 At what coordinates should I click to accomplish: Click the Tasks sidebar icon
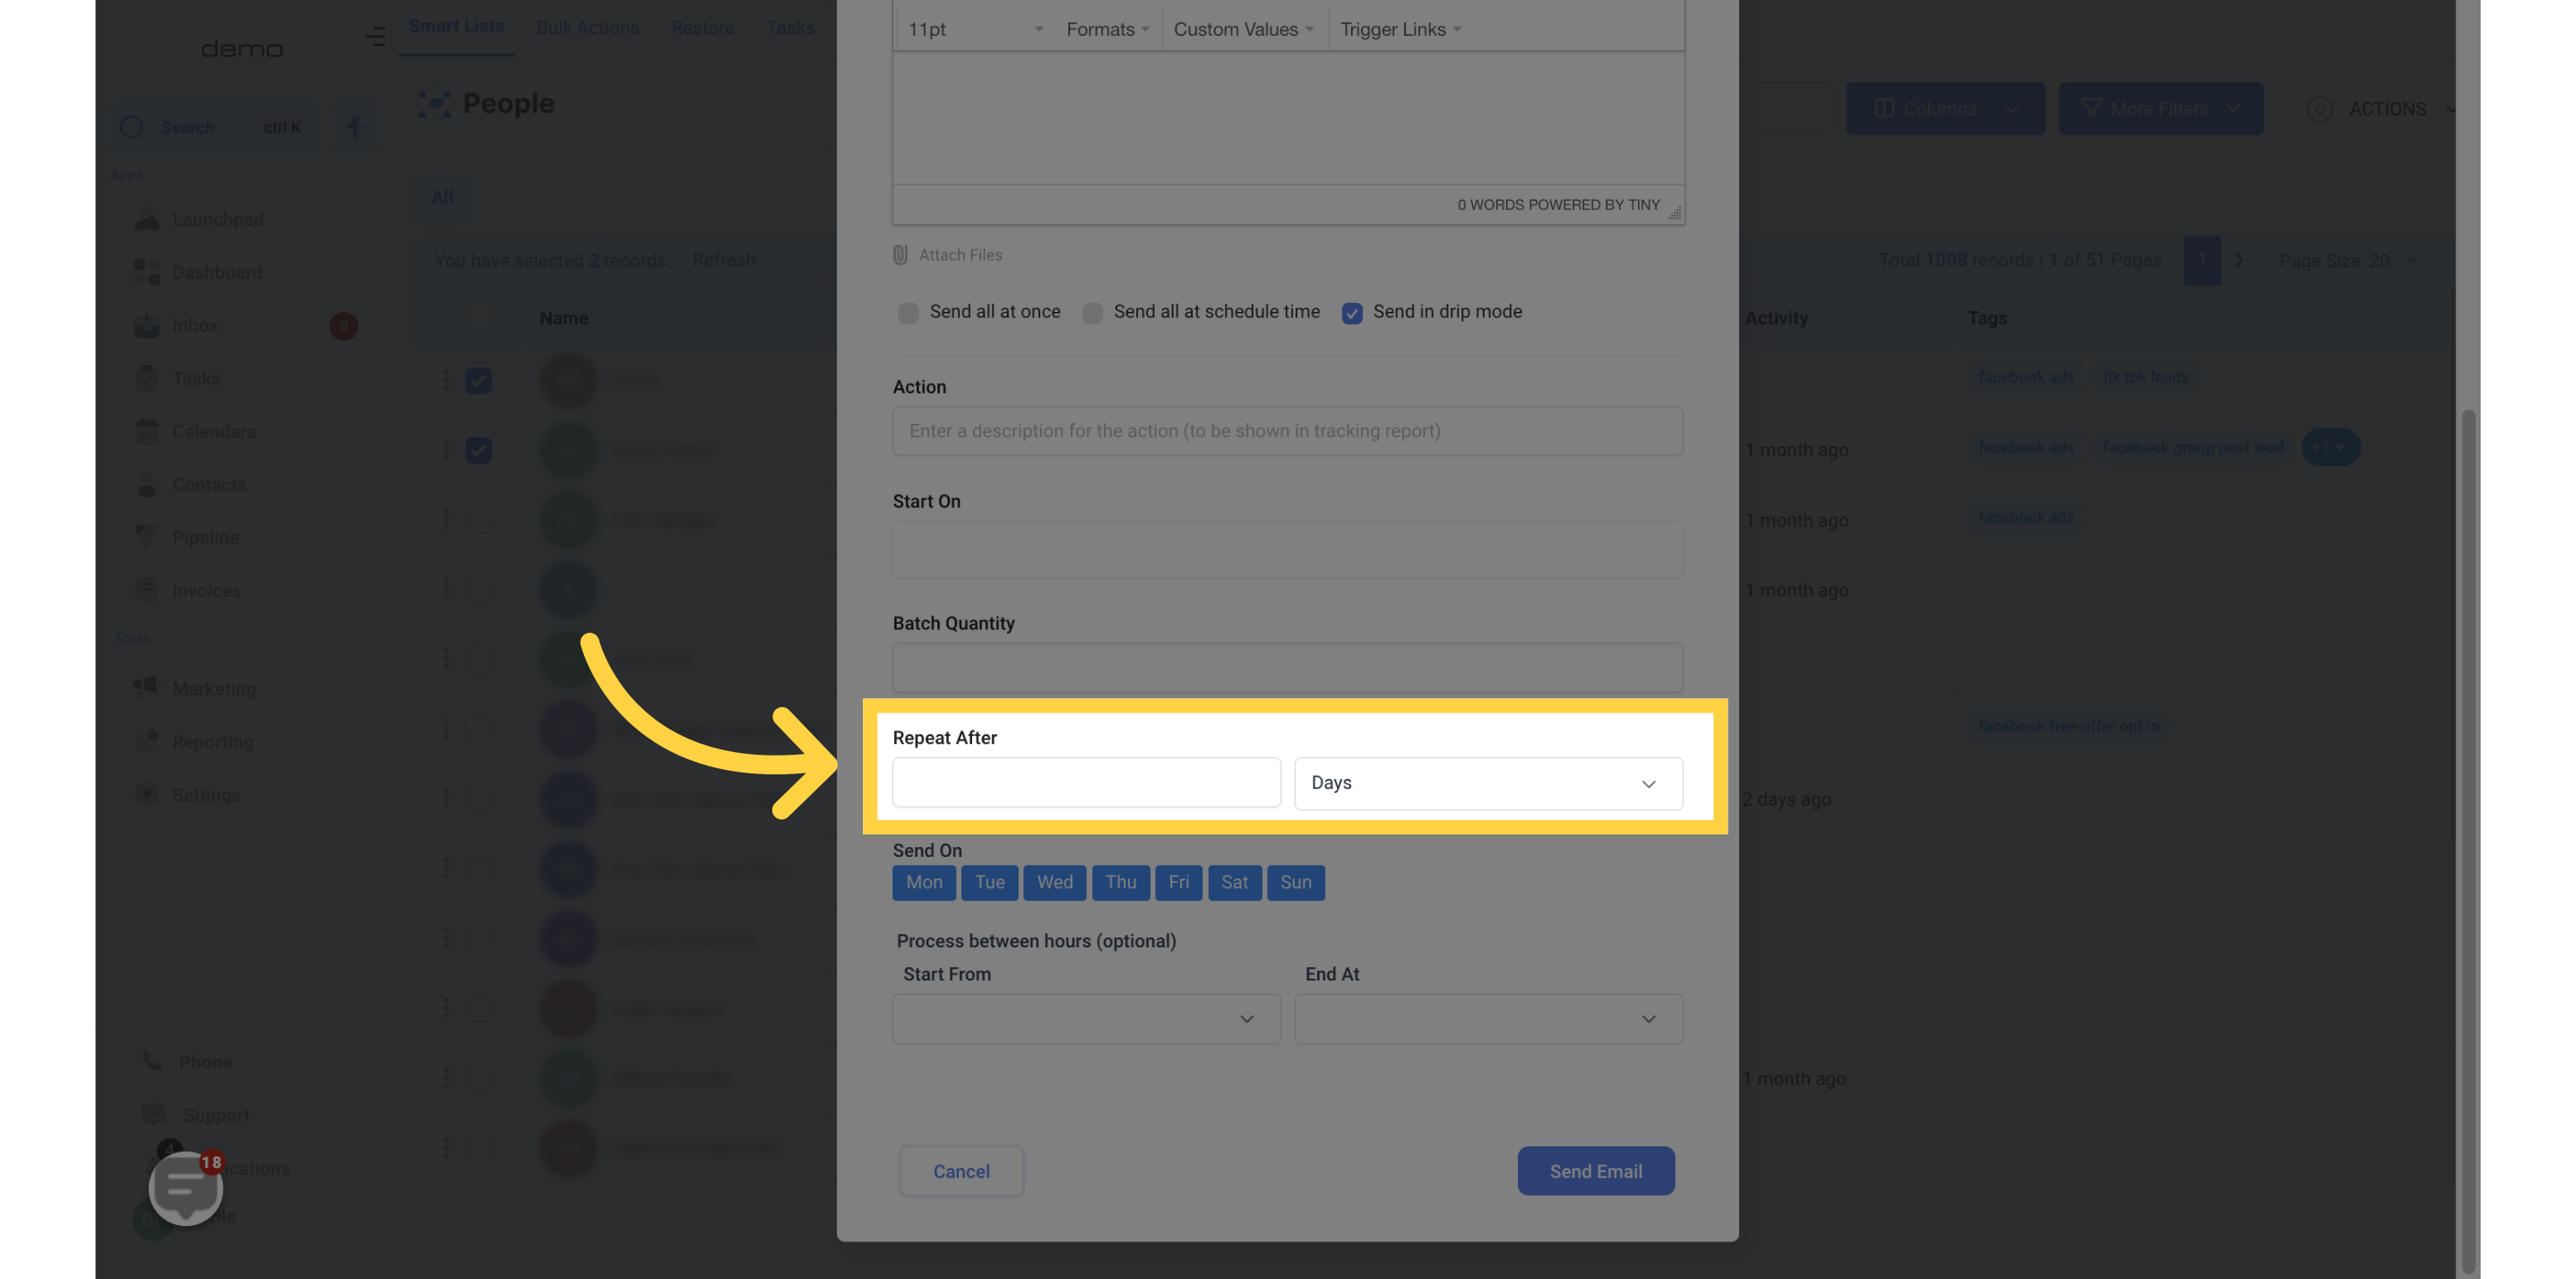click(x=147, y=379)
